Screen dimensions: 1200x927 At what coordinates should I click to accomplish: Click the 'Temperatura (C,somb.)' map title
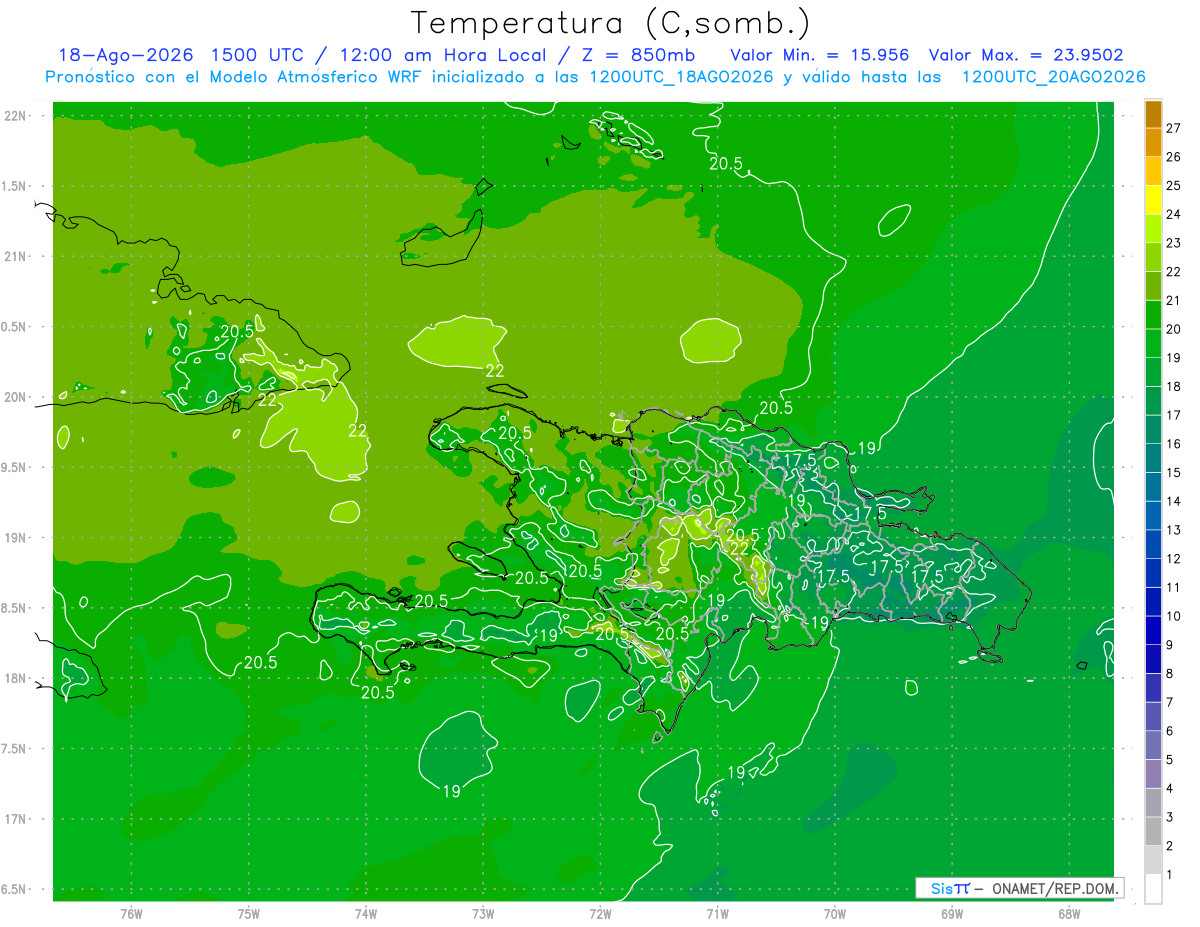pos(611,24)
